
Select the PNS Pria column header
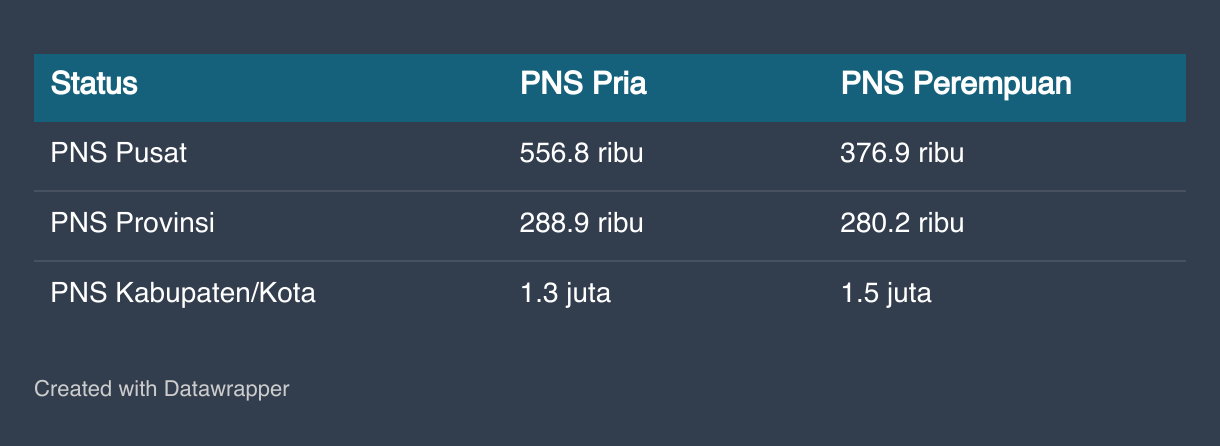(583, 84)
